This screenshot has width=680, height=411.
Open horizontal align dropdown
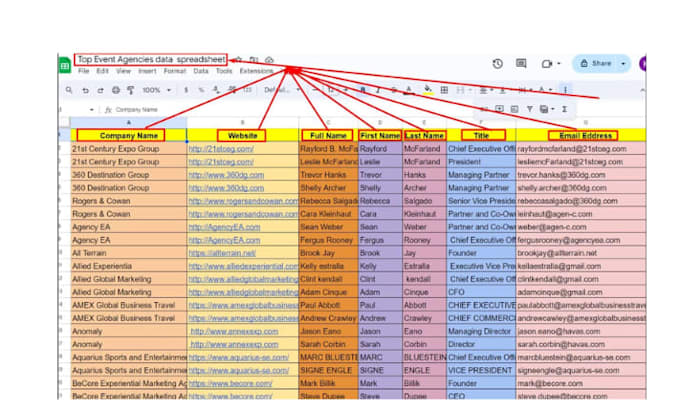486,90
